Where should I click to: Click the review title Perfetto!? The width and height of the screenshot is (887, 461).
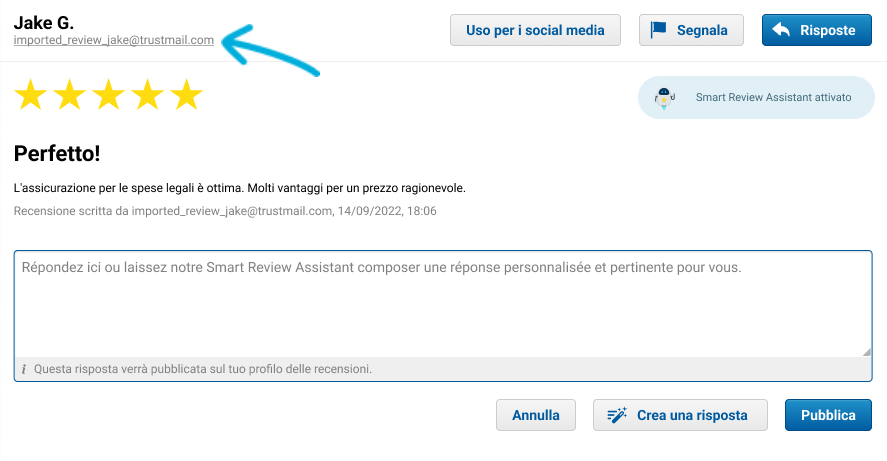pyautogui.click(x=57, y=153)
